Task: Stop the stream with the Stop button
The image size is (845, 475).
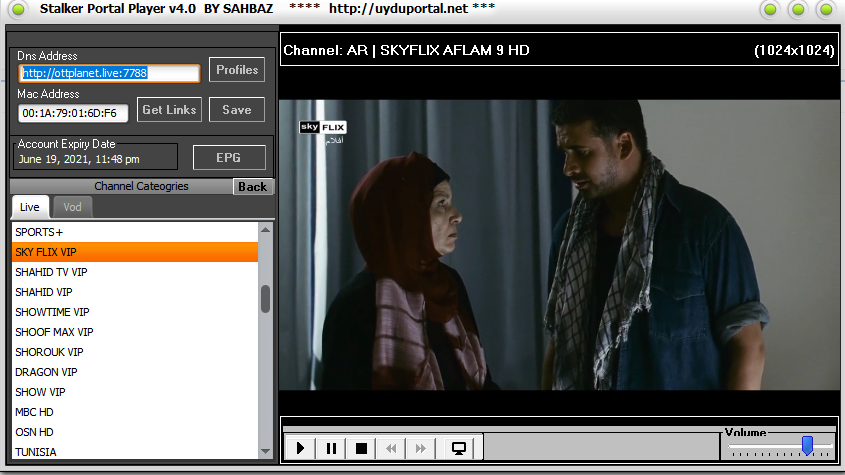Action: (361, 448)
